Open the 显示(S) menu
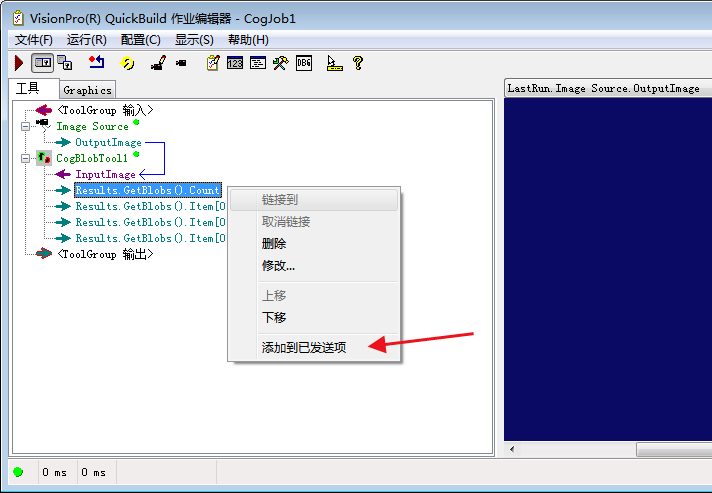 click(x=194, y=40)
